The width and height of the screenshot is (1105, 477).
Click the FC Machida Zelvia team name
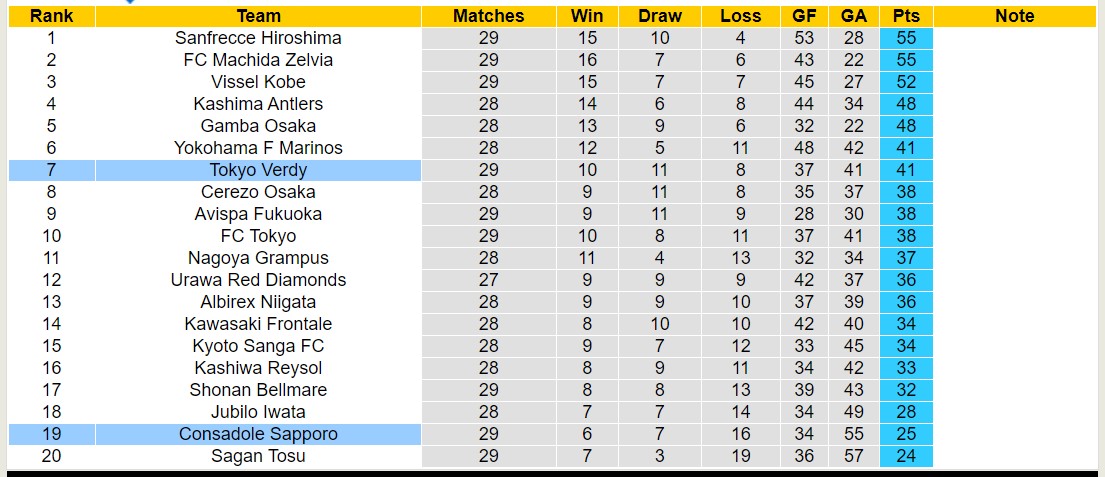258,60
